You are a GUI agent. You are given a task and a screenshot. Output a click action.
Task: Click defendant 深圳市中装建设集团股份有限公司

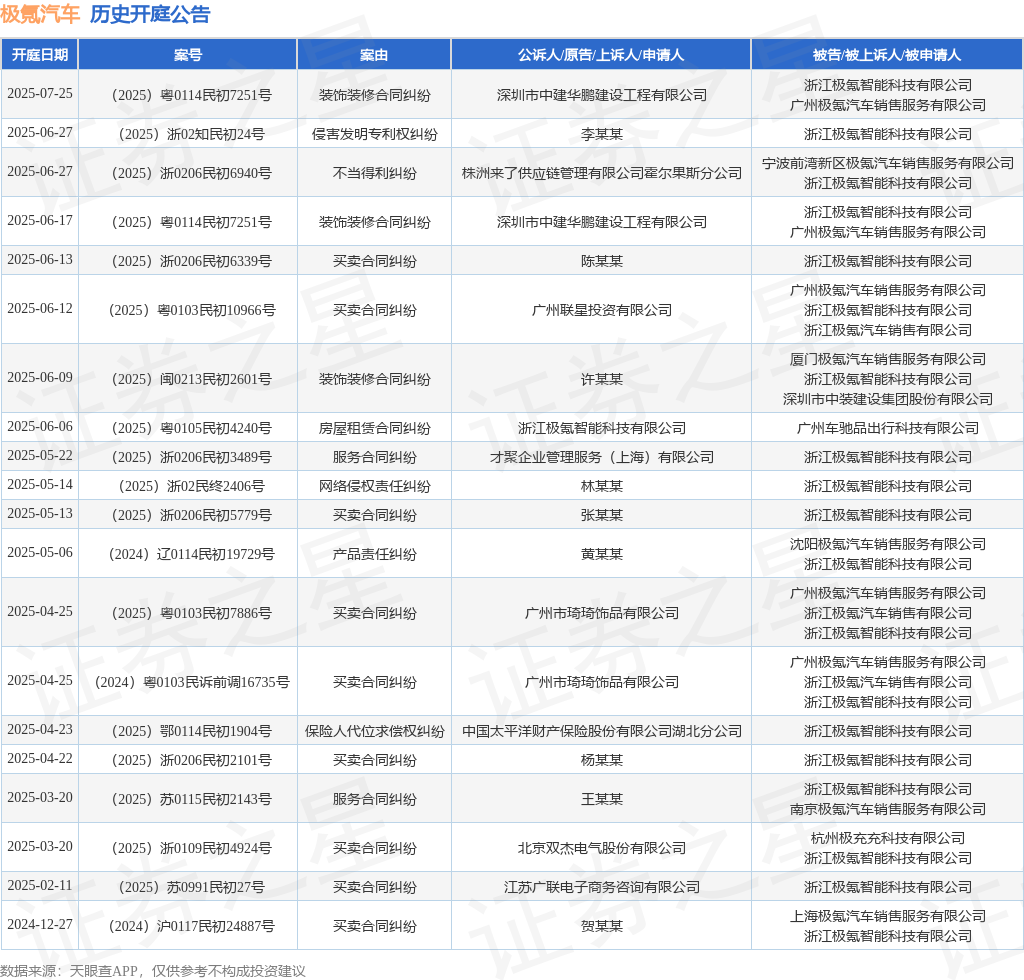[888, 399]
